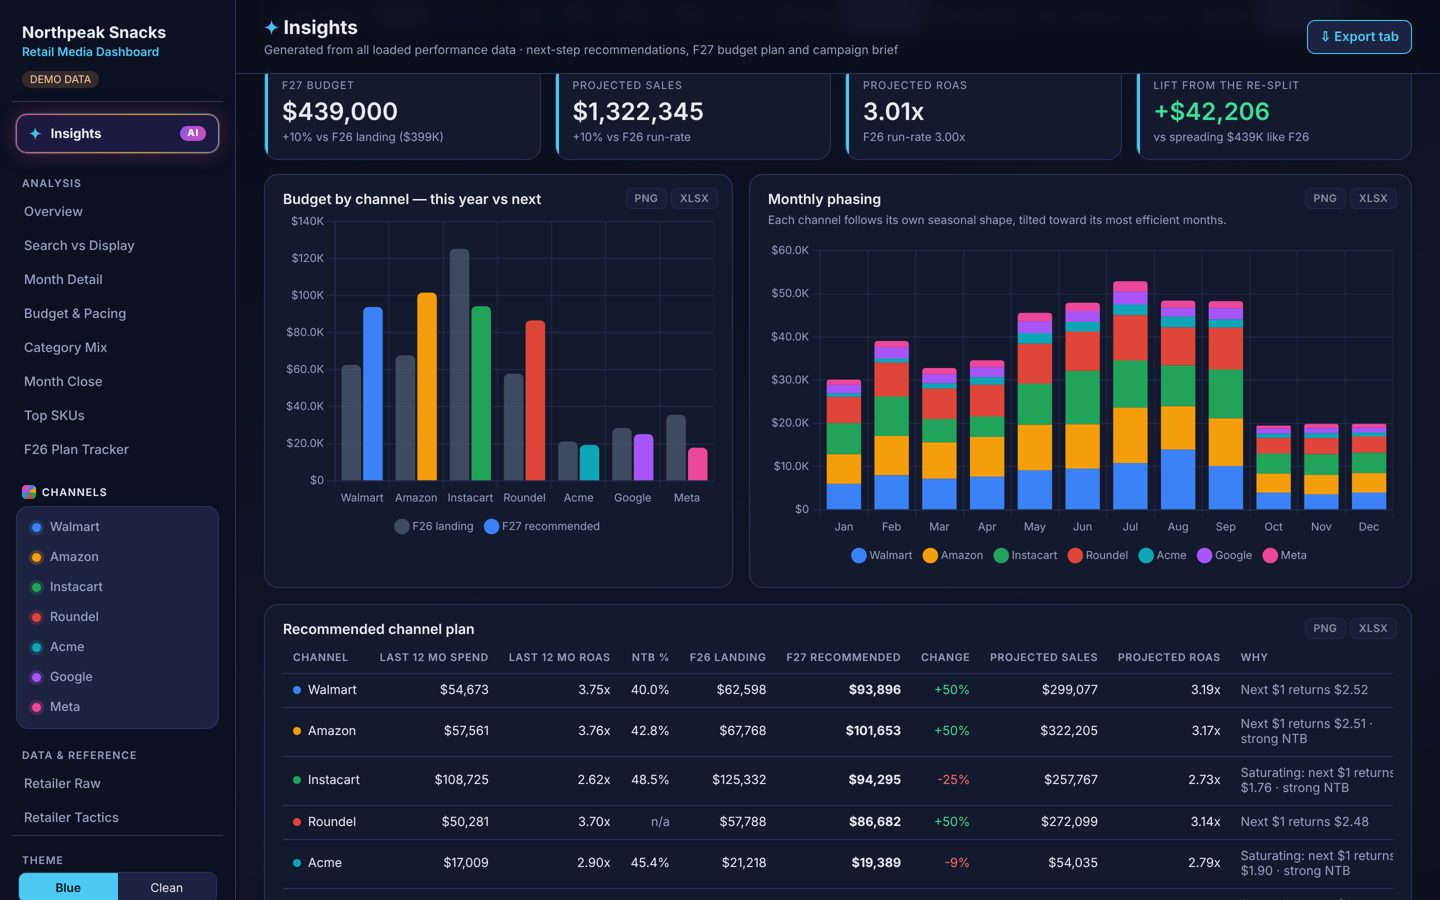Toggle Instacart series in Monthly phasing legend
The width and height of the screenshot is (1440, 900).
click(1025, 556)
